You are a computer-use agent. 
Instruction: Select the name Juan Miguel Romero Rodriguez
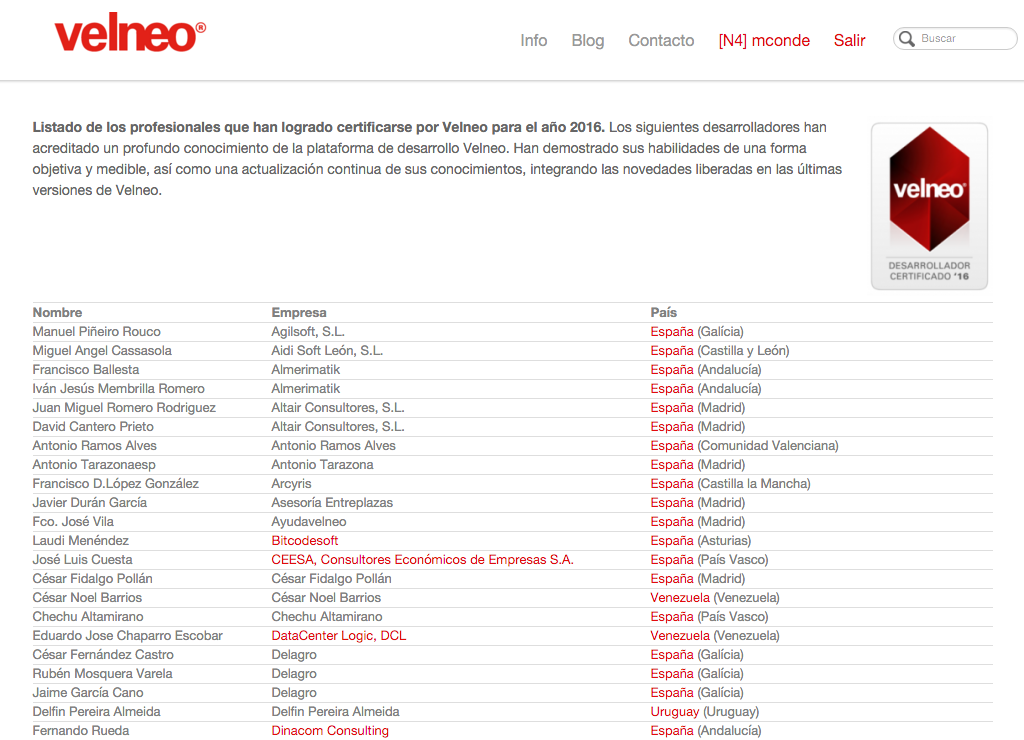point(124,408)
